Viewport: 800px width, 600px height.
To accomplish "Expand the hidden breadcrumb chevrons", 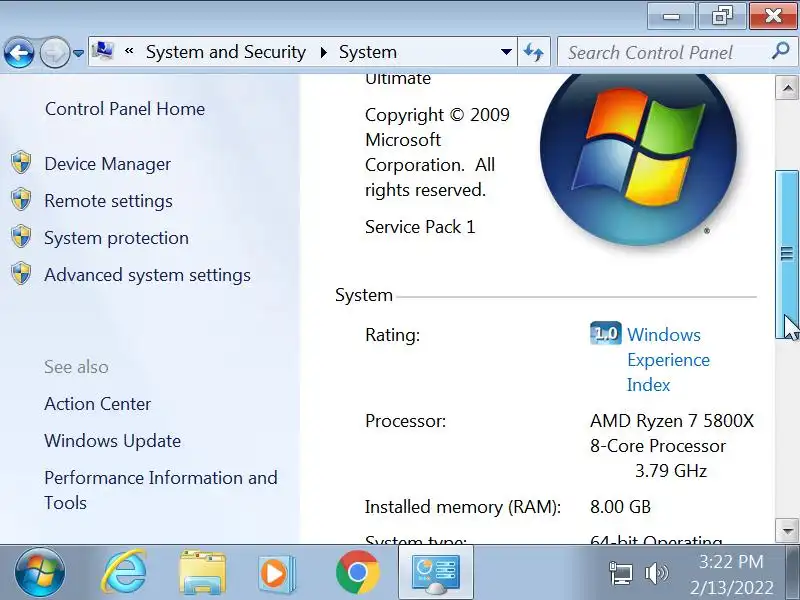I will [129, 51].
